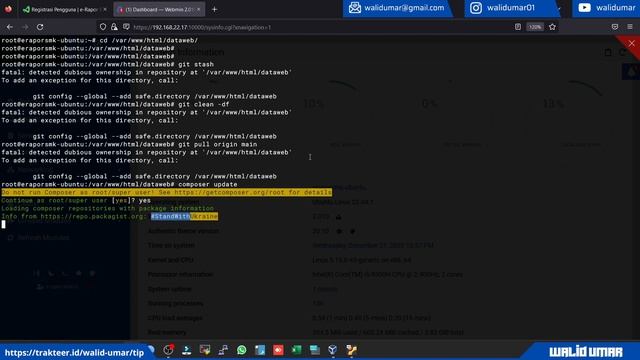Open the Firefox hamburger application menu
Screen dimensions: 640x360
coord(630,27)
